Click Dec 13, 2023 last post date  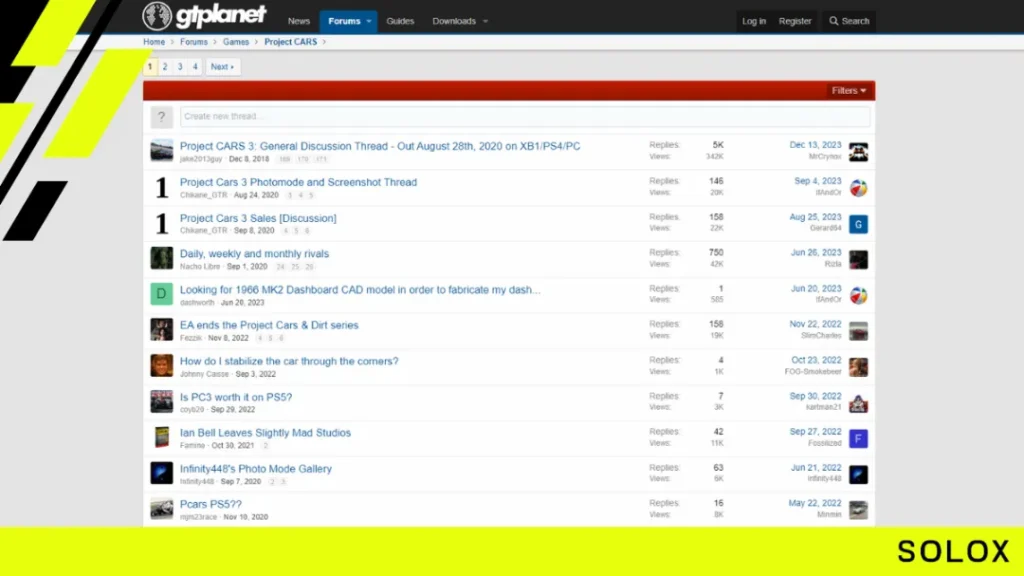[815, 145]
